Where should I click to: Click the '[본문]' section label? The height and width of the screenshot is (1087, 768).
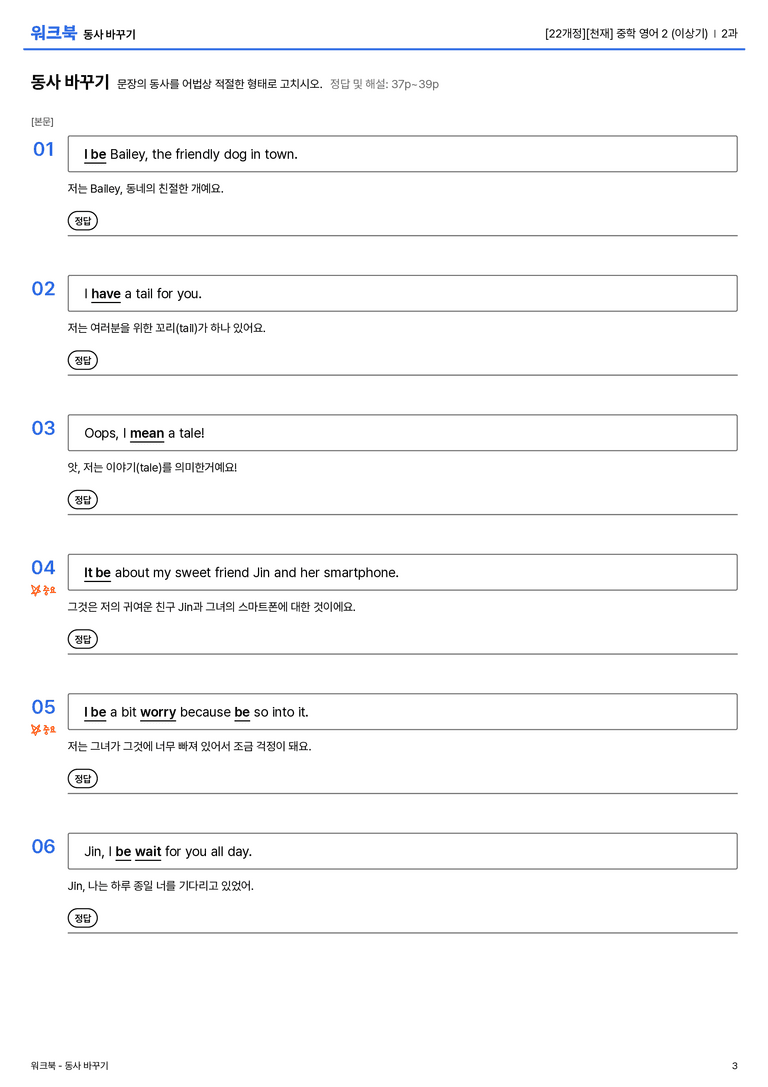tap(42, 121)
